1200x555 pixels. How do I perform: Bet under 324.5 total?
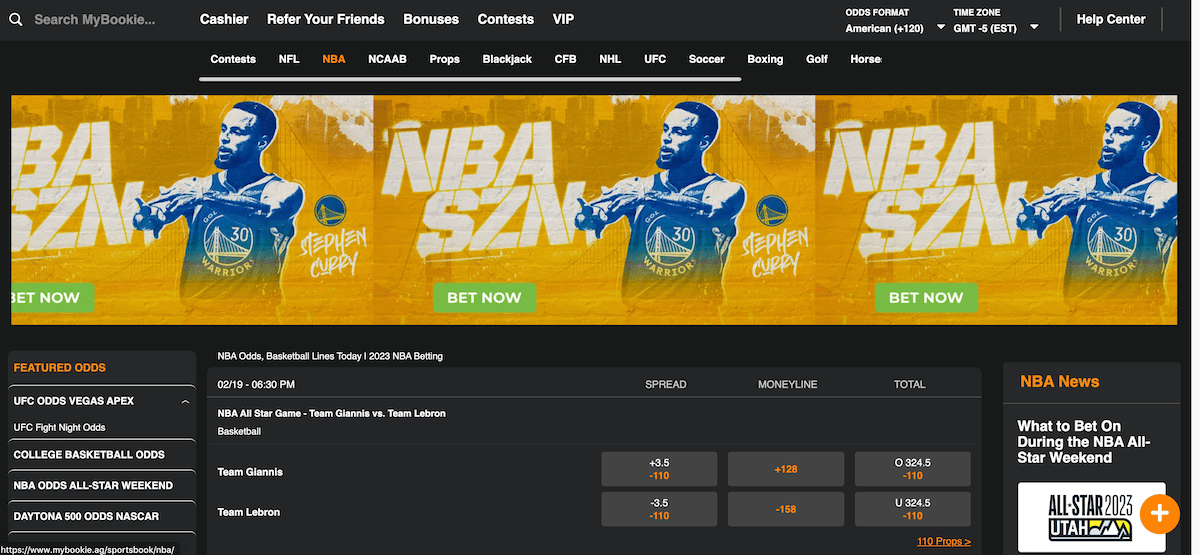912,509
